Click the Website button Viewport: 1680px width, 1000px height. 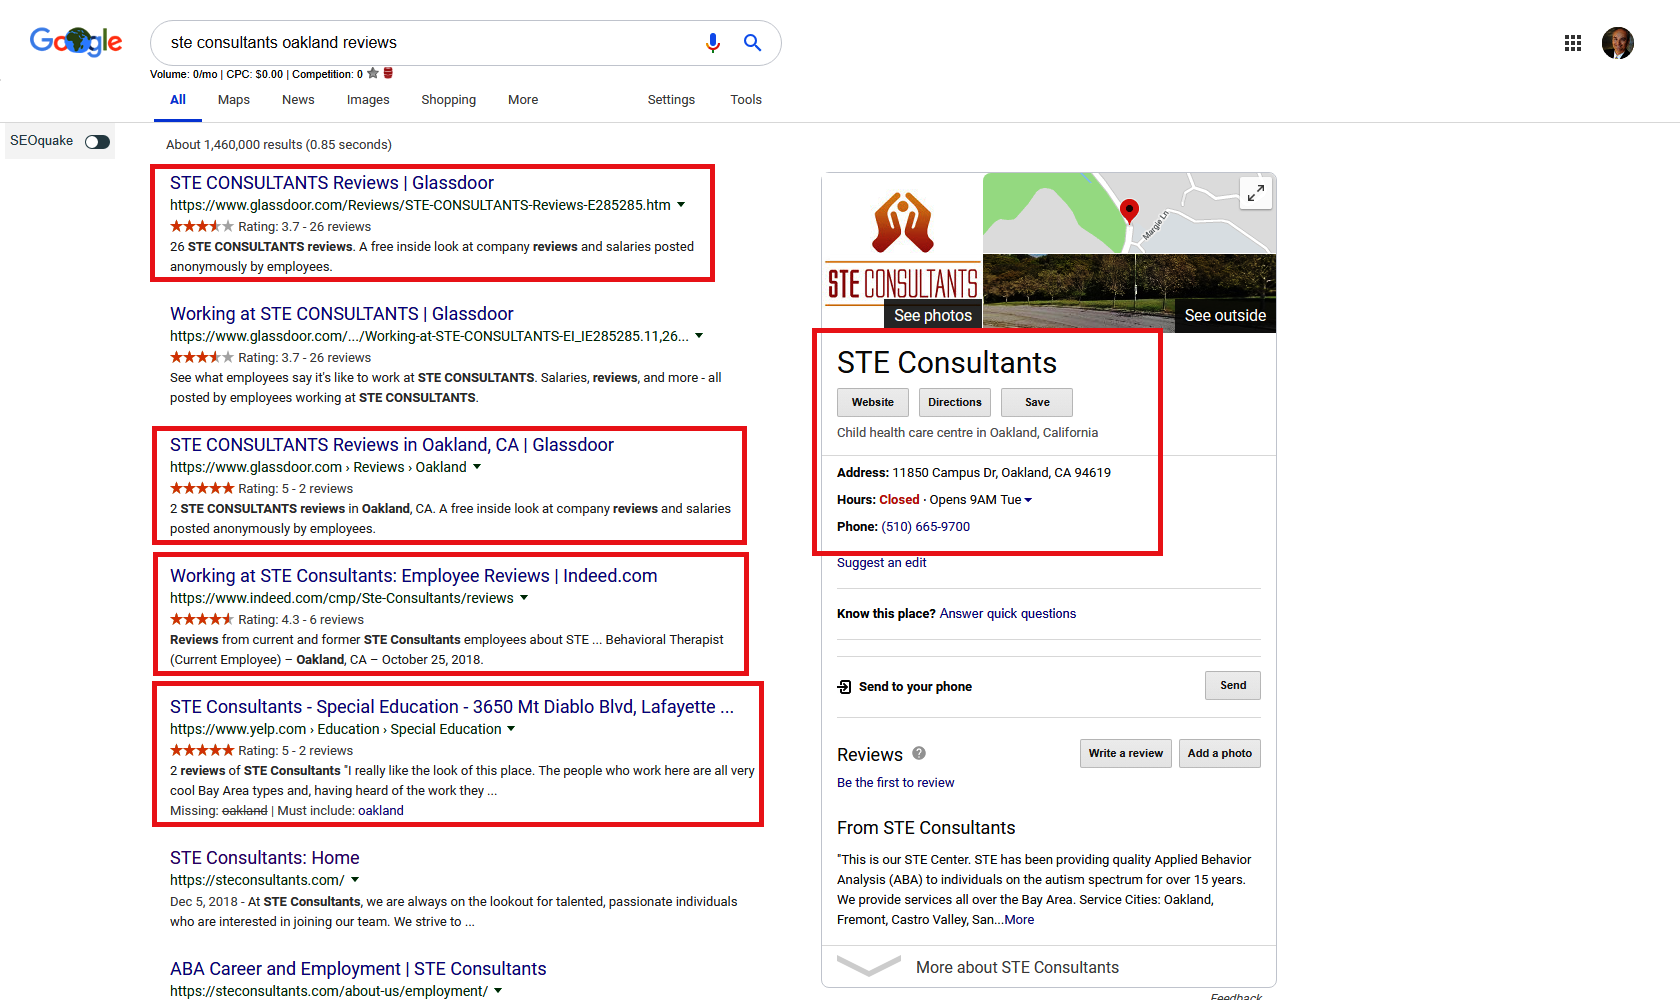(873, 402)
